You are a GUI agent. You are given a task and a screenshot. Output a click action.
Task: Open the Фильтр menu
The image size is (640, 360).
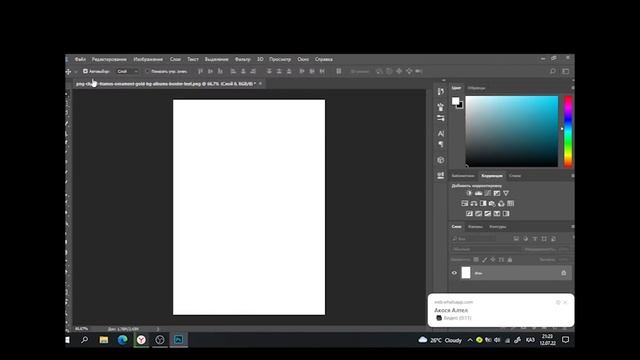tap(242, 59)
